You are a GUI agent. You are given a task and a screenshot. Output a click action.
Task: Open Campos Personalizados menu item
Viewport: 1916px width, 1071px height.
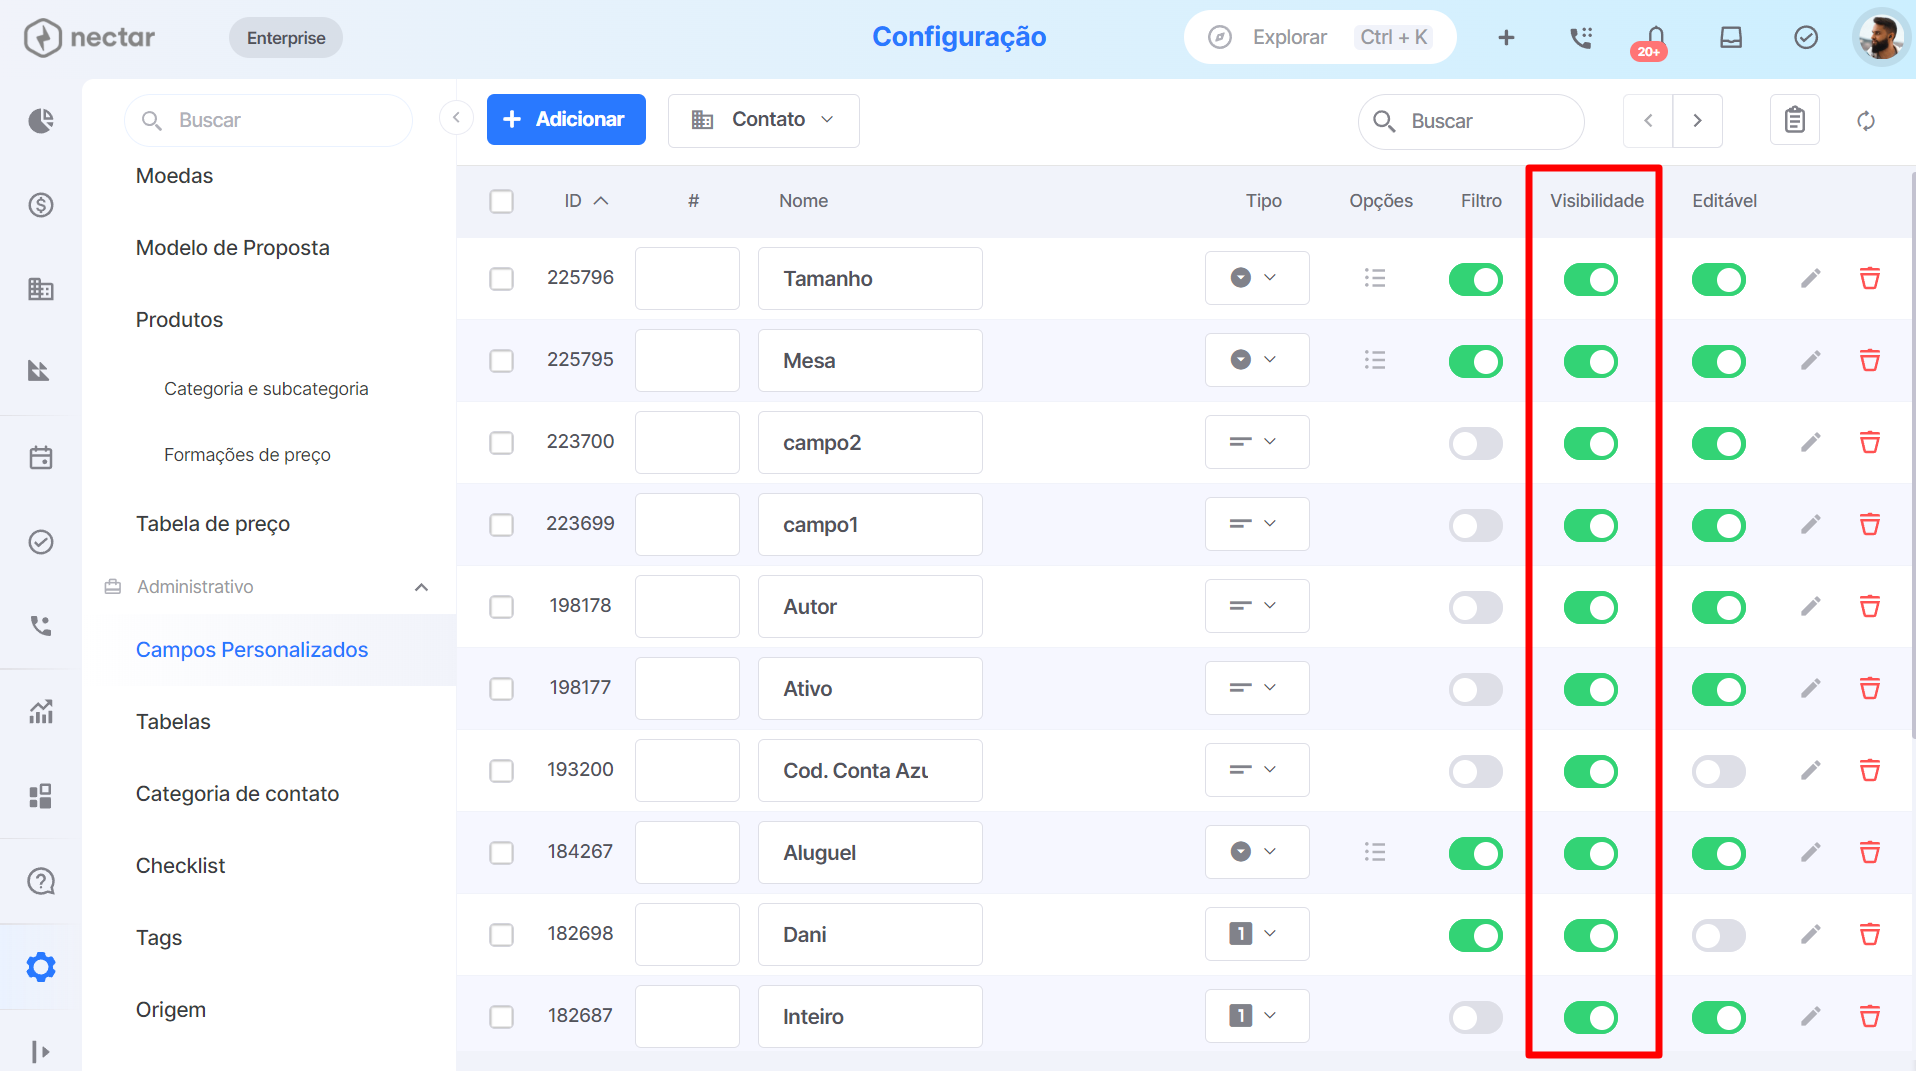pos(252,650)
